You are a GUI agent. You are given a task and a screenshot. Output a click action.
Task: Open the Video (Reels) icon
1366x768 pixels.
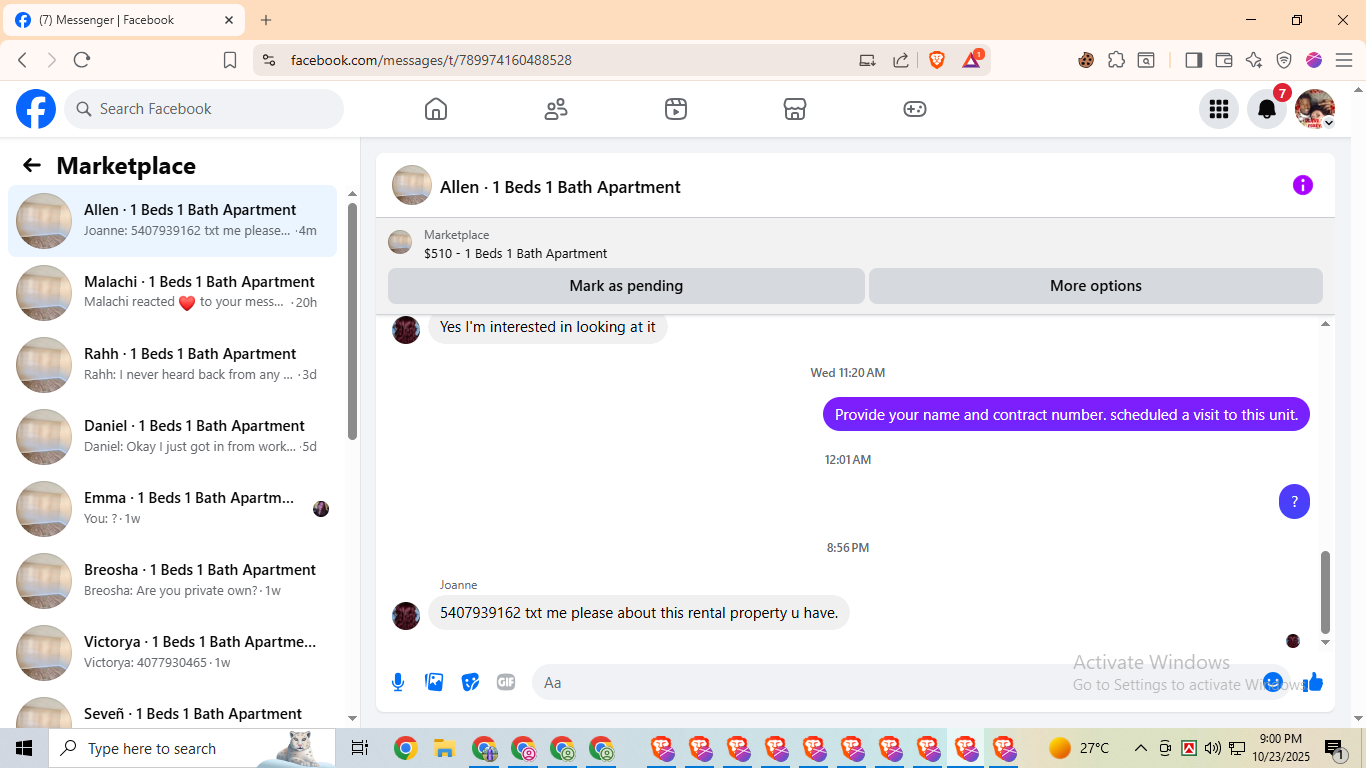676,109
